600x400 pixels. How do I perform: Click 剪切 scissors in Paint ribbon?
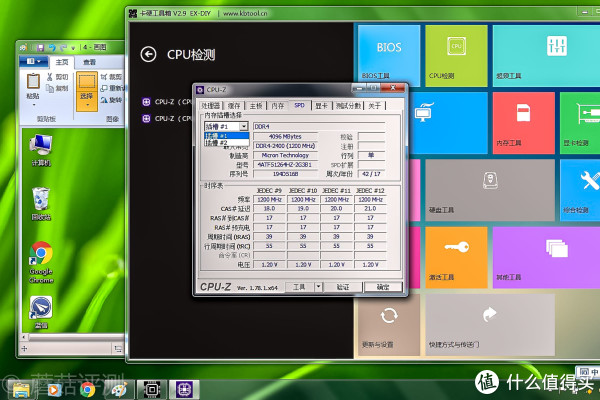(x=57, y=77)
